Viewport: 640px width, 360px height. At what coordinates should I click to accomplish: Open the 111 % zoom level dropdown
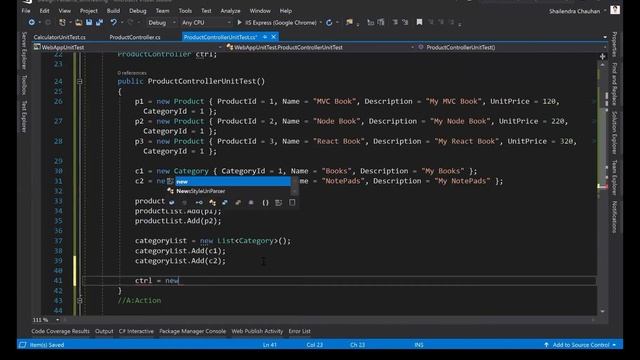46,320
